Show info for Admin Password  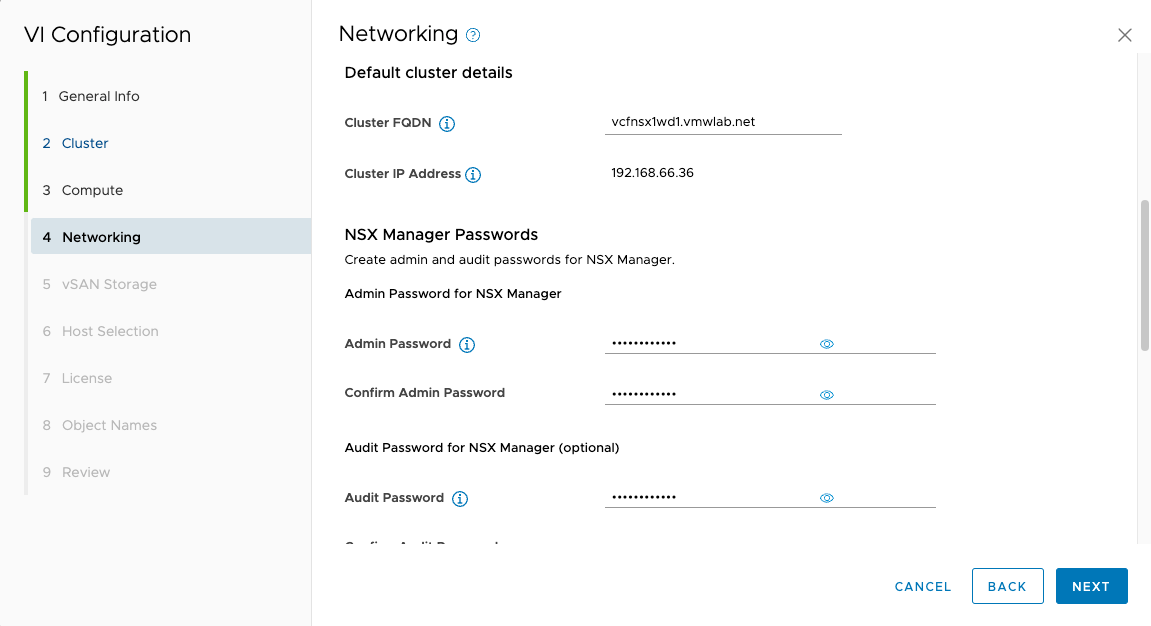tap(467, 345)
